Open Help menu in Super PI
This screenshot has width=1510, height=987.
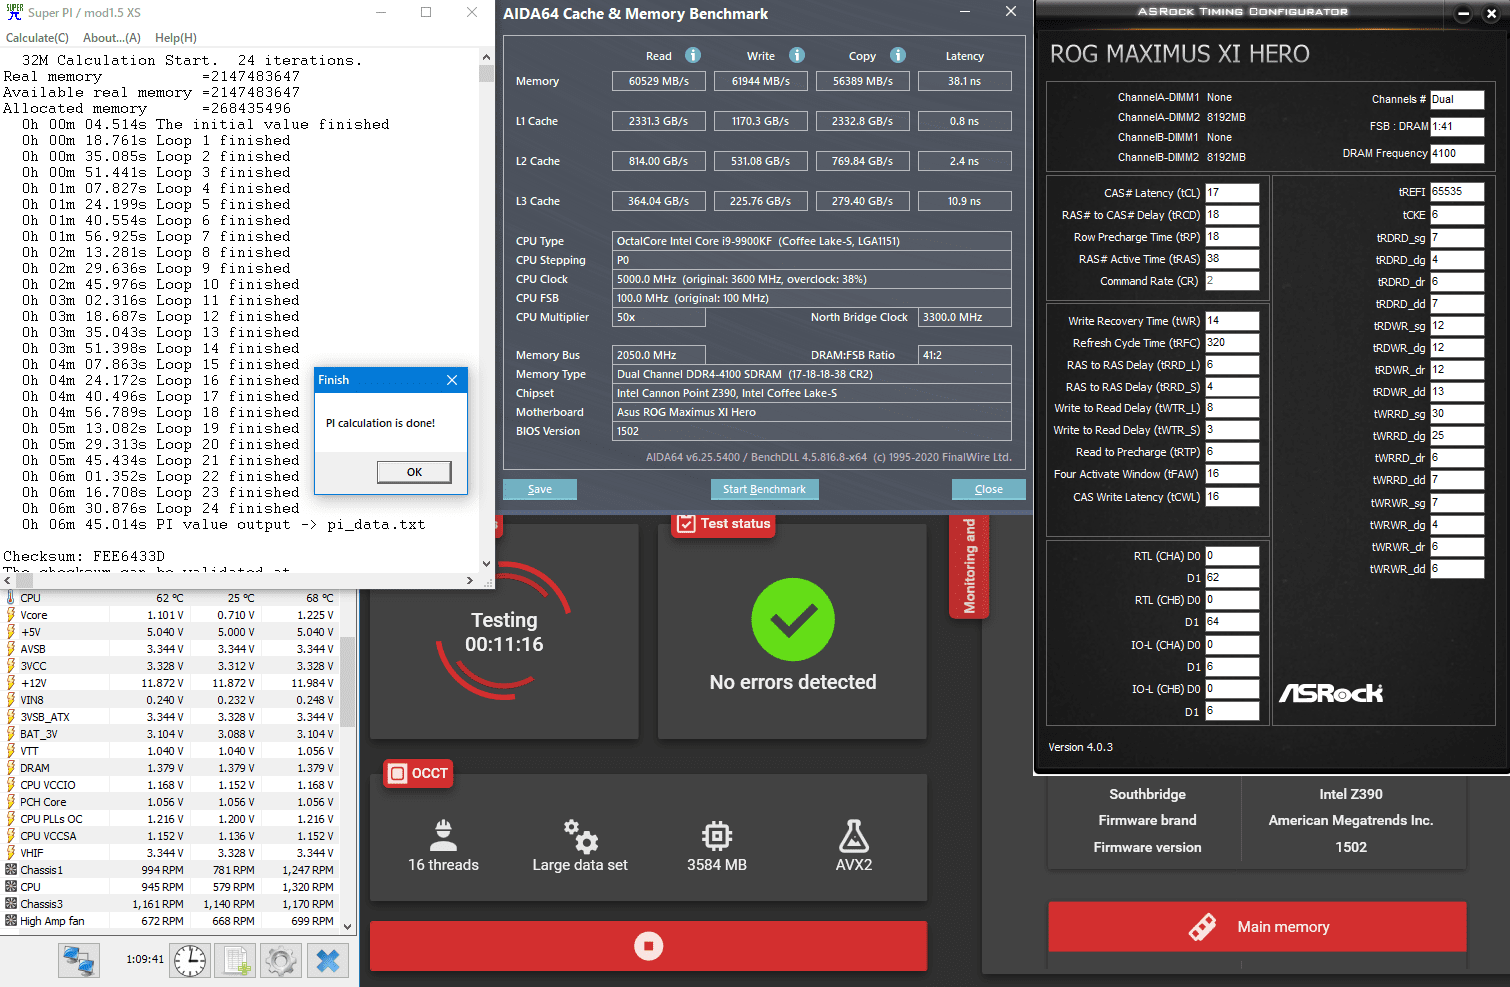[x=176, y=38]
